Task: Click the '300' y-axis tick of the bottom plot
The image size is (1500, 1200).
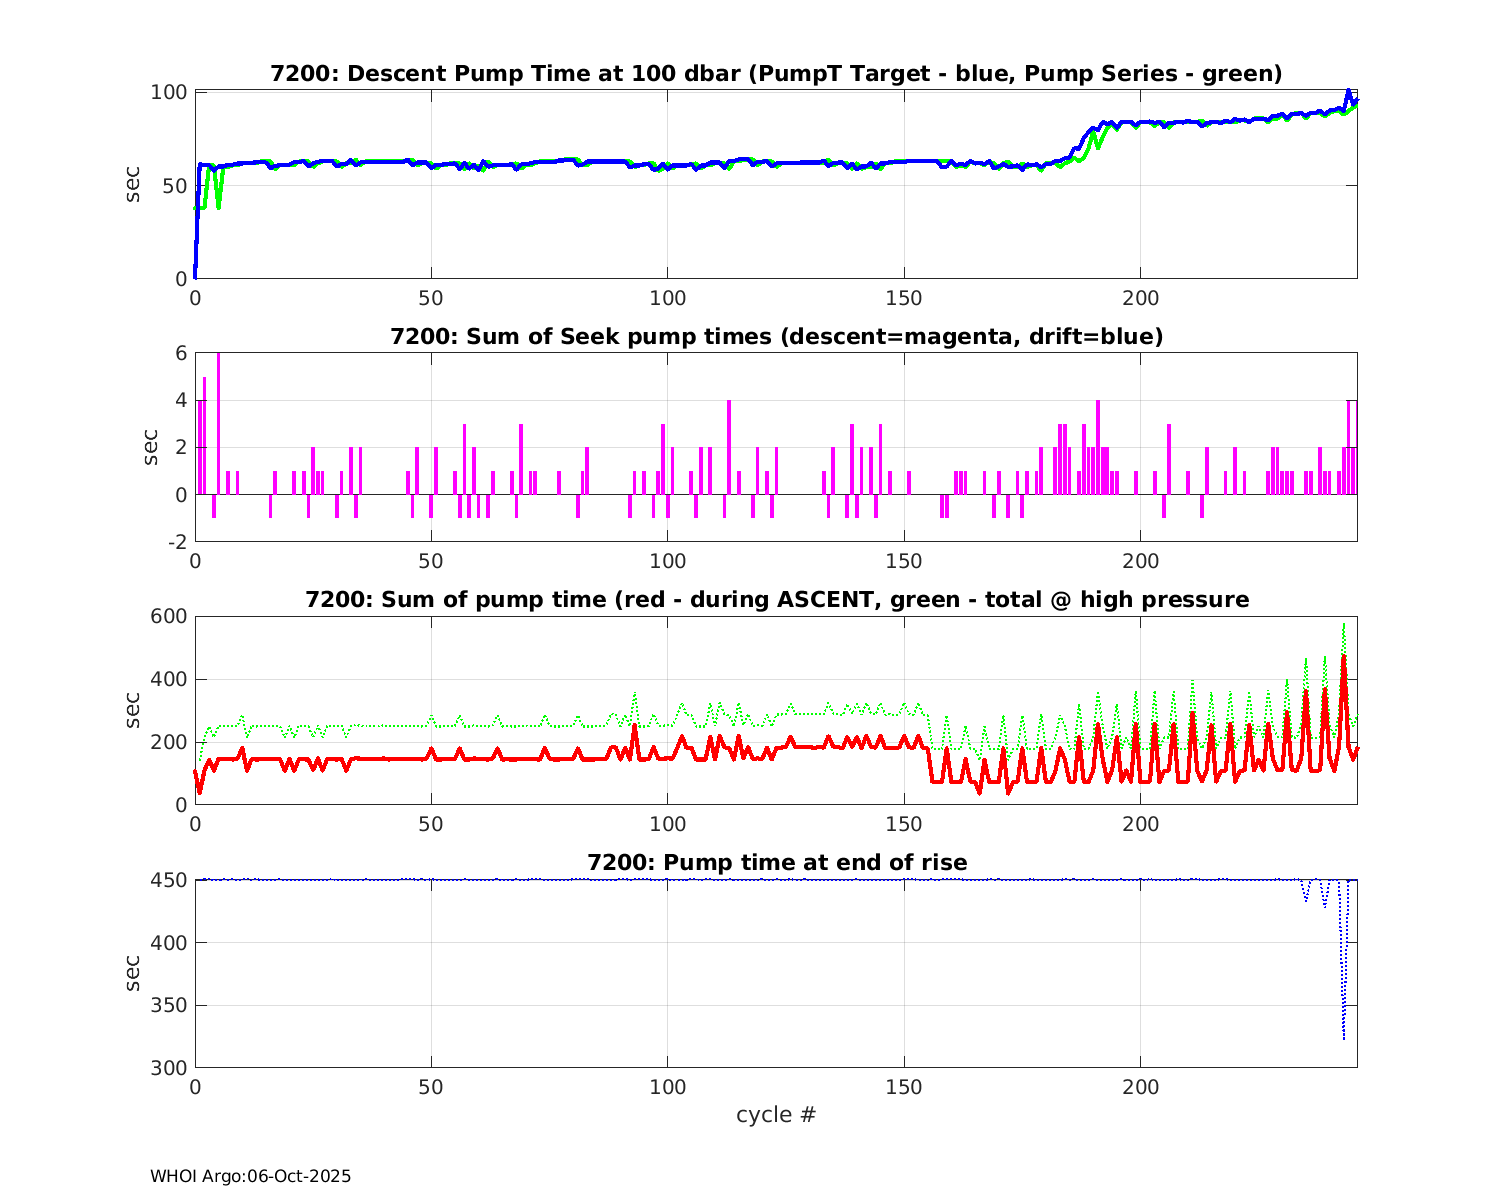Action: tap(168, 1068)
